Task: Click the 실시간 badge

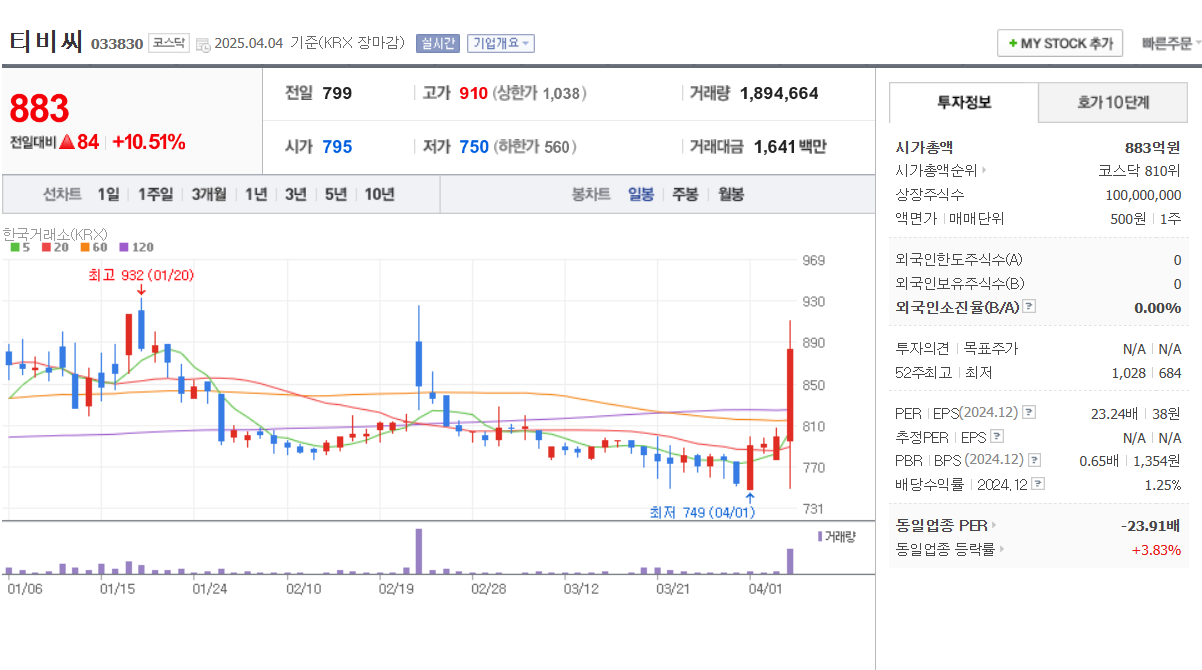Action: 438,43
